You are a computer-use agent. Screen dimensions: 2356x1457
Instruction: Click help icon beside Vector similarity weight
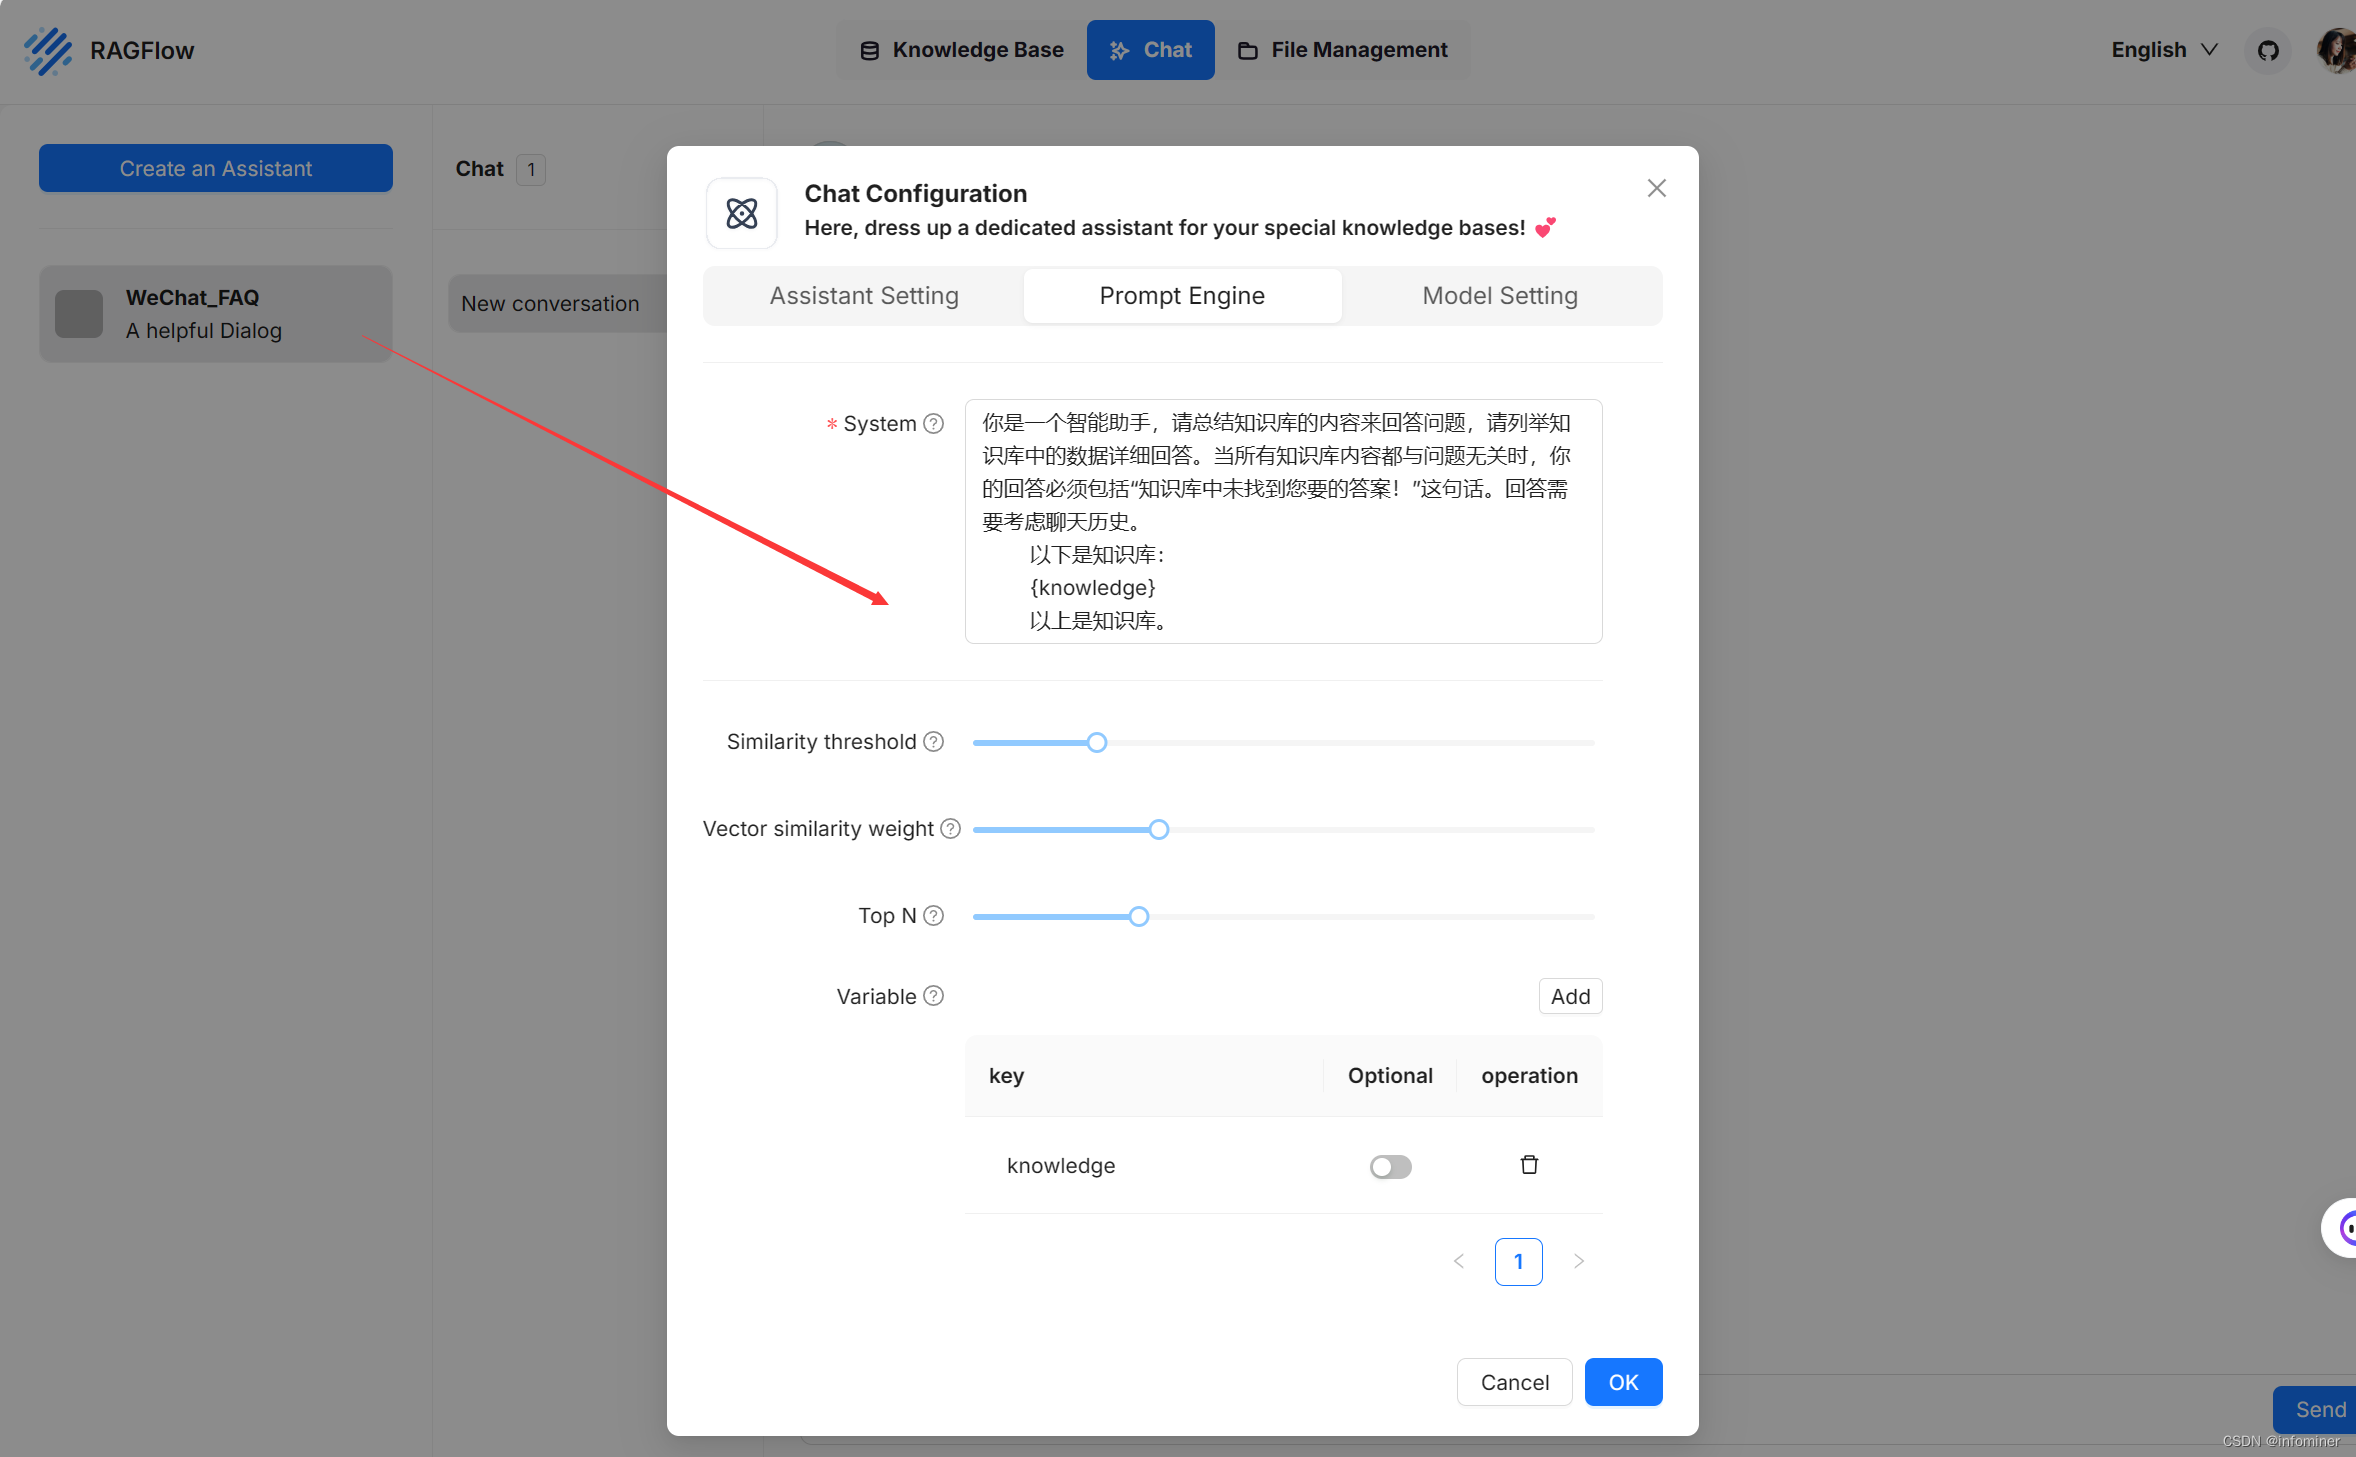coord(950,829)
